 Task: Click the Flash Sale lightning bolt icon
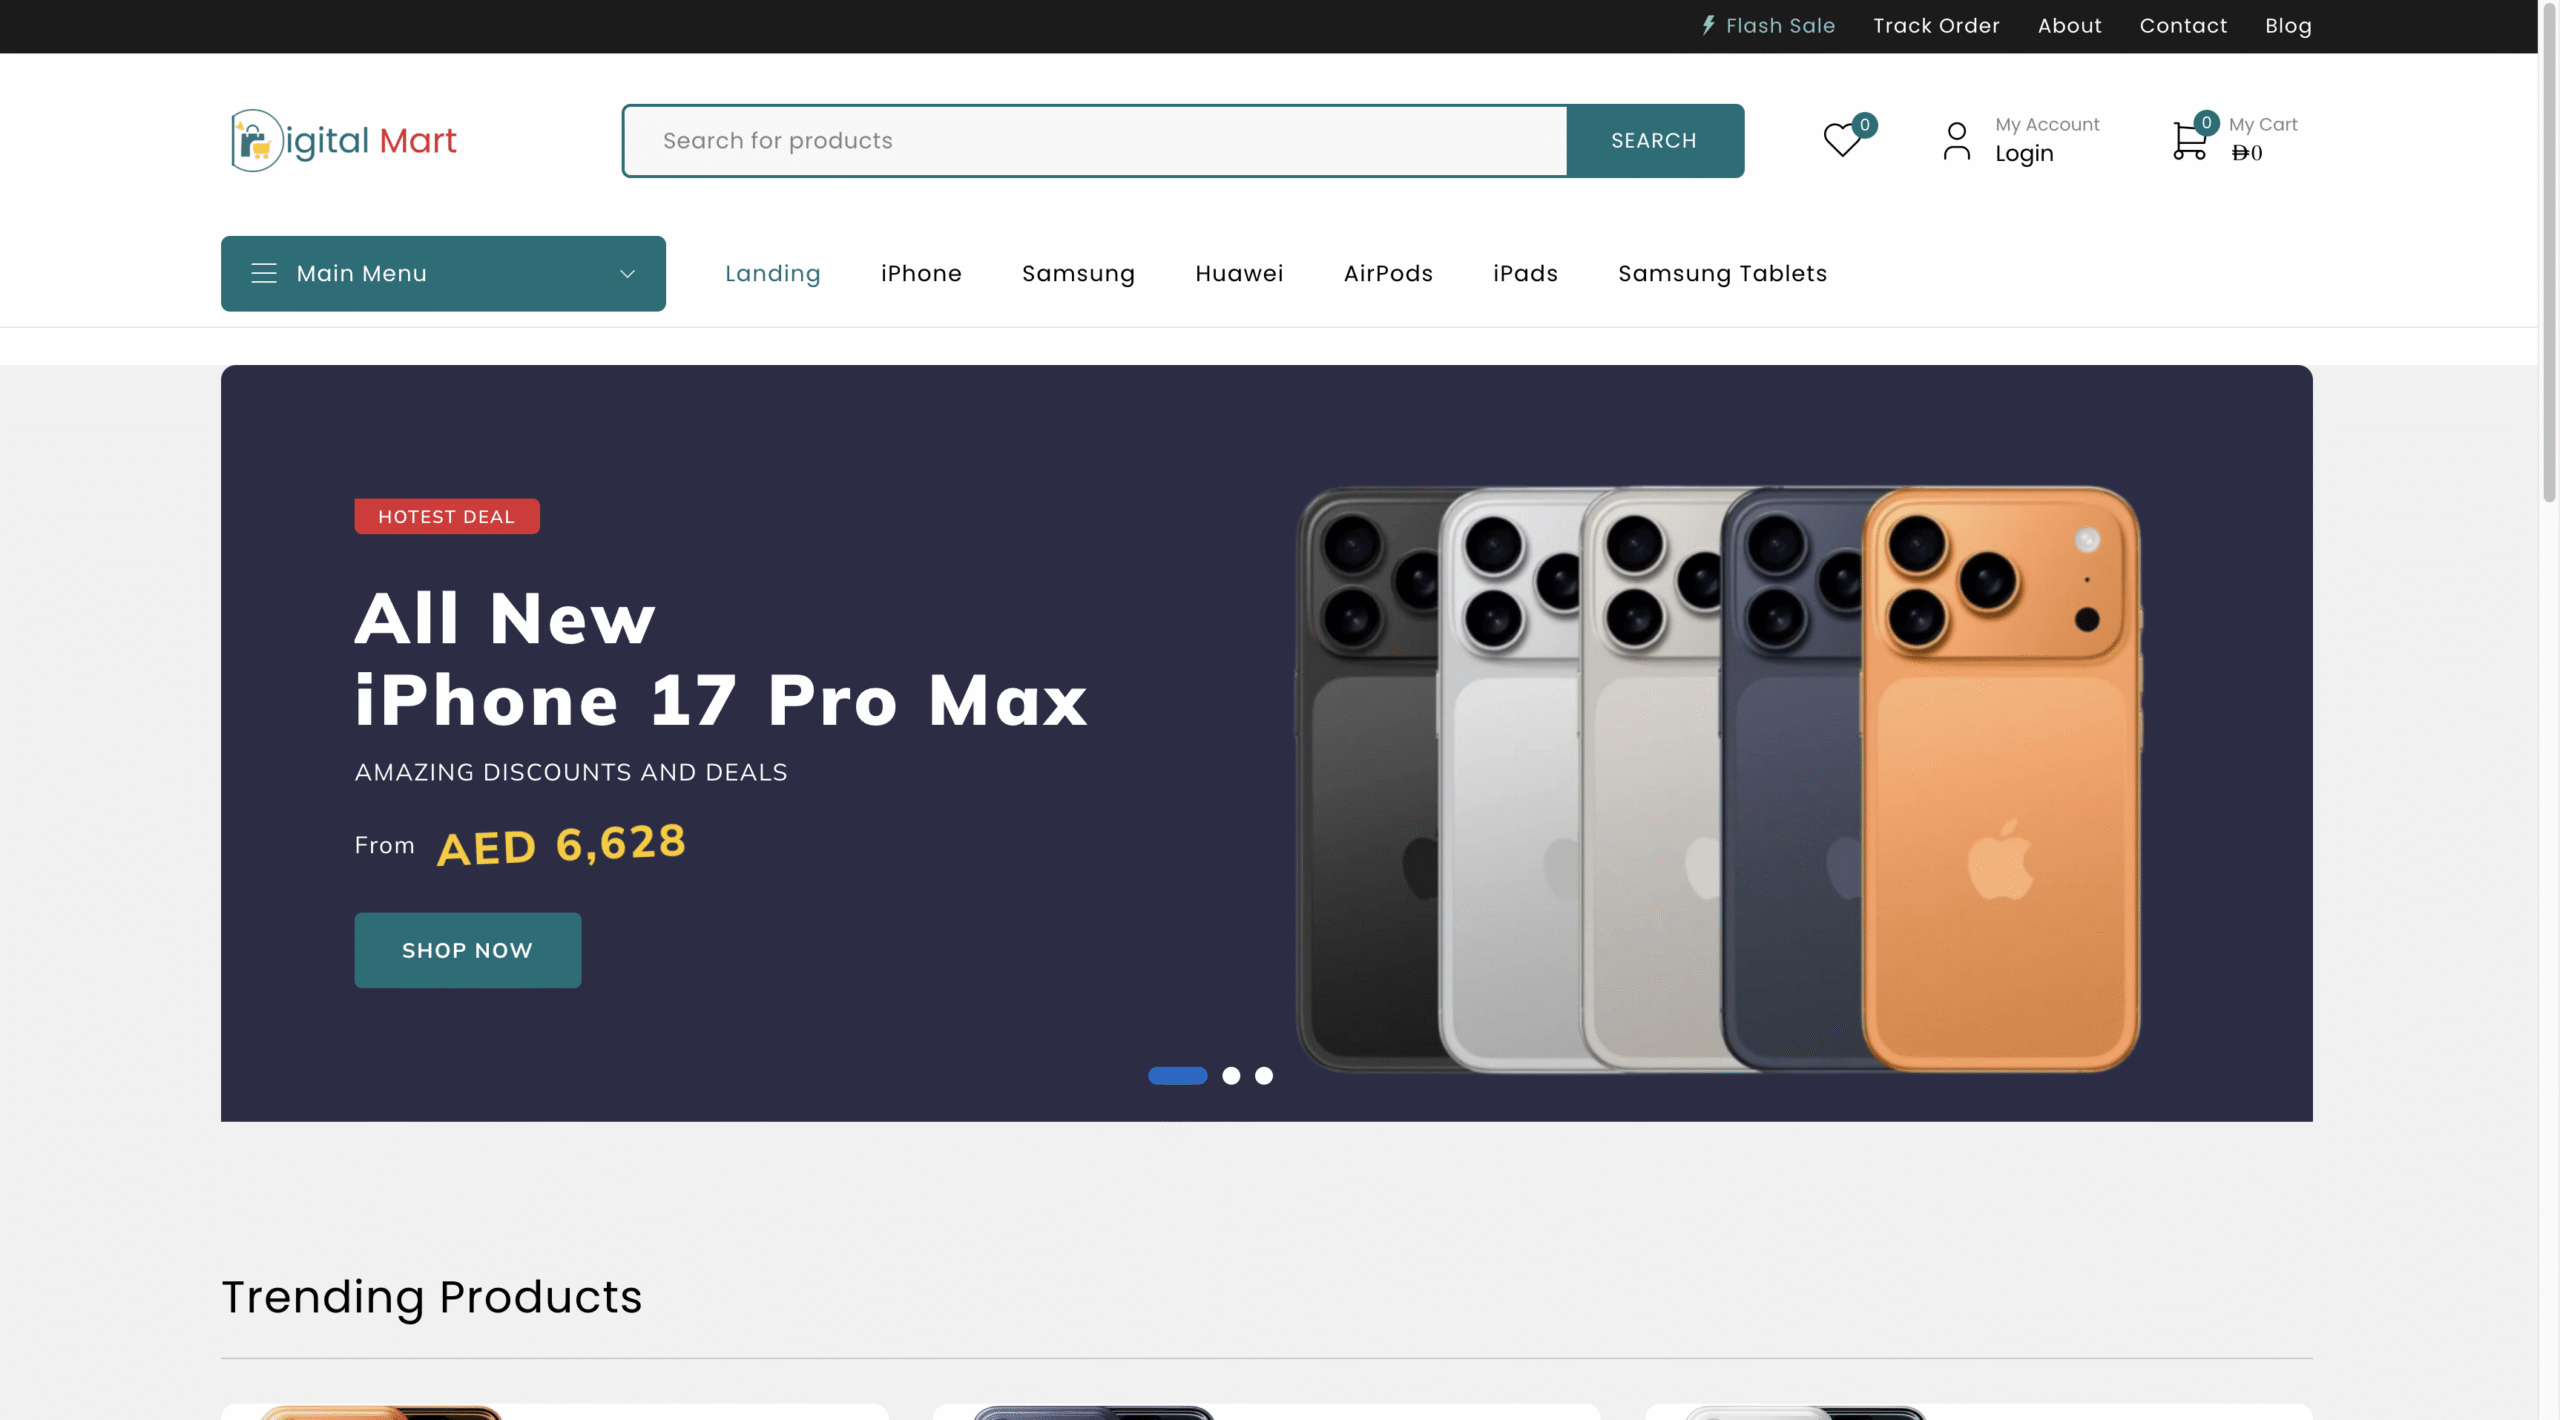1709,25
